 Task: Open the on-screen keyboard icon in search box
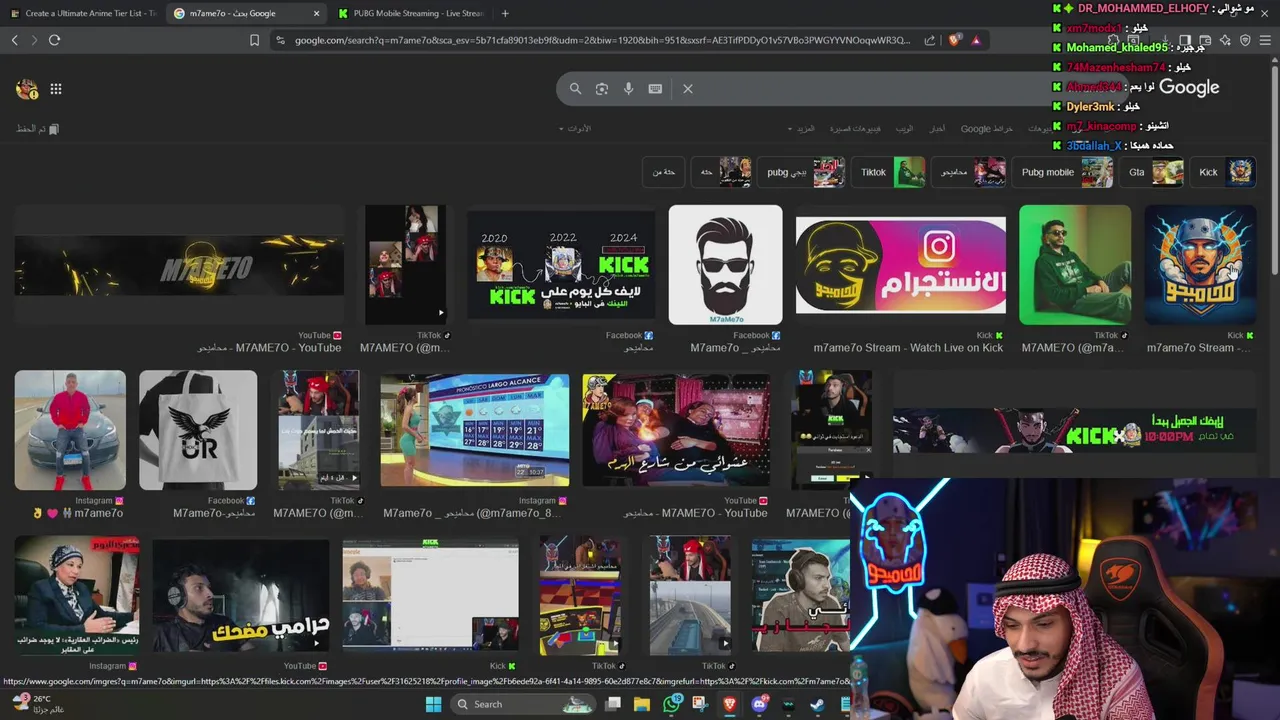coord(655,89)
